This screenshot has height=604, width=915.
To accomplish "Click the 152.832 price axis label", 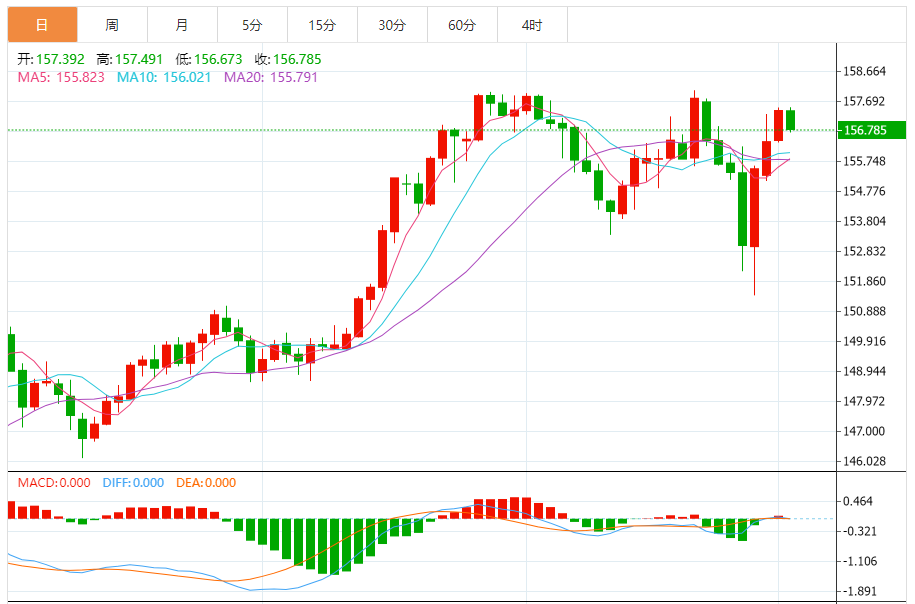I will (864, 251).
